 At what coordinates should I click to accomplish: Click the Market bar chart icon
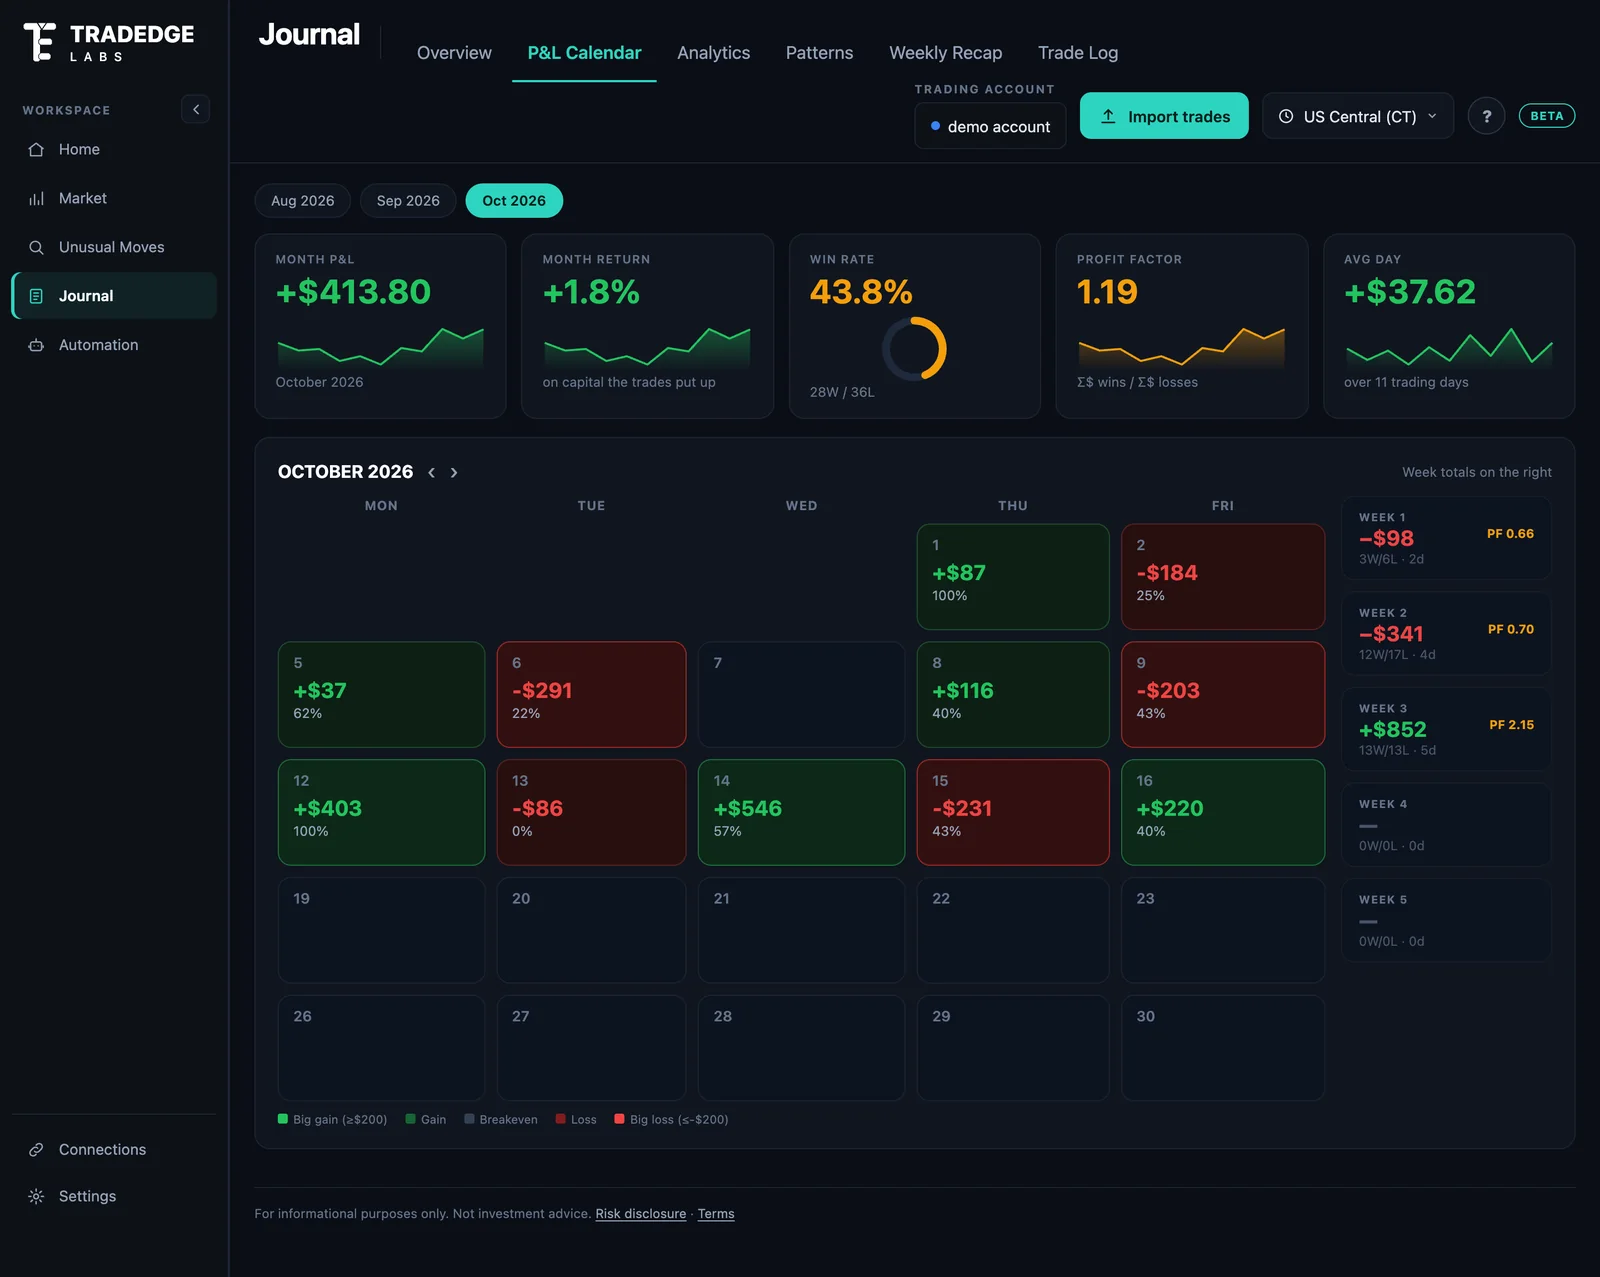pos(36,198)
